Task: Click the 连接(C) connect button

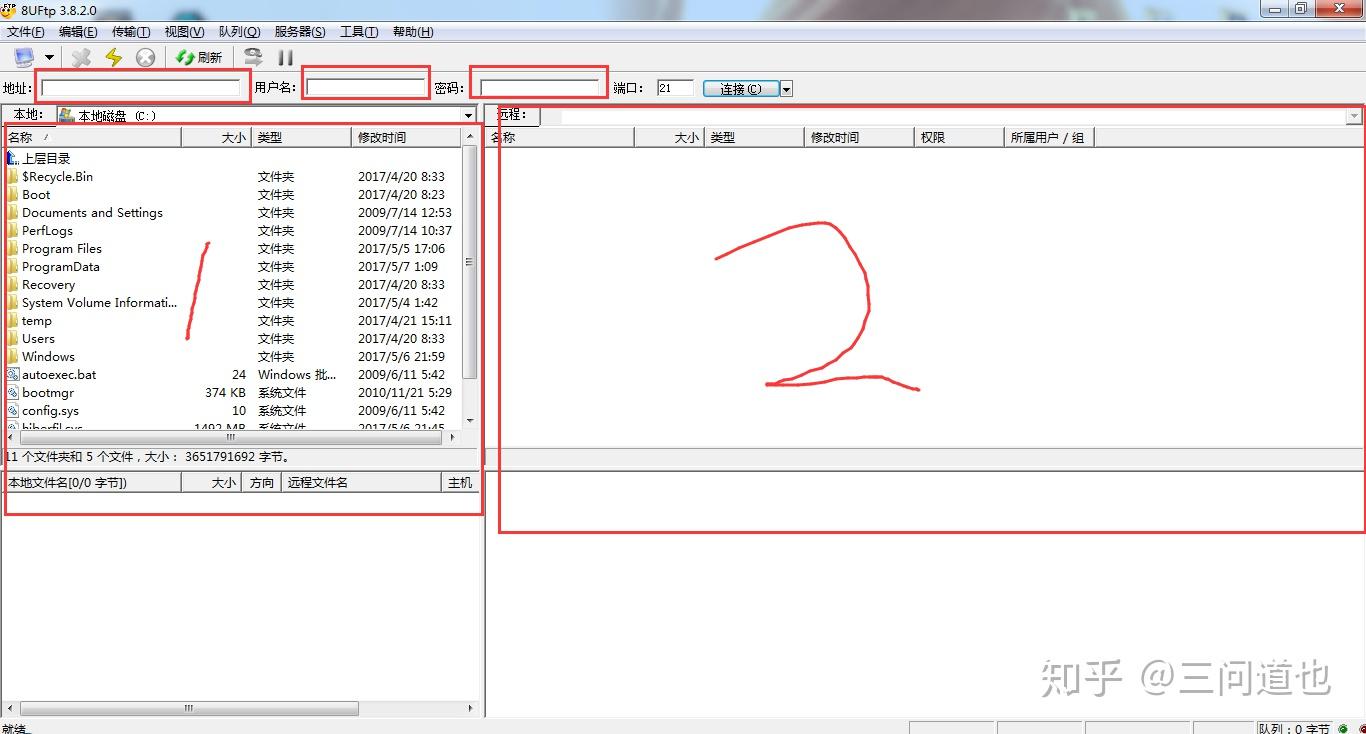Action: pos(741,89)
